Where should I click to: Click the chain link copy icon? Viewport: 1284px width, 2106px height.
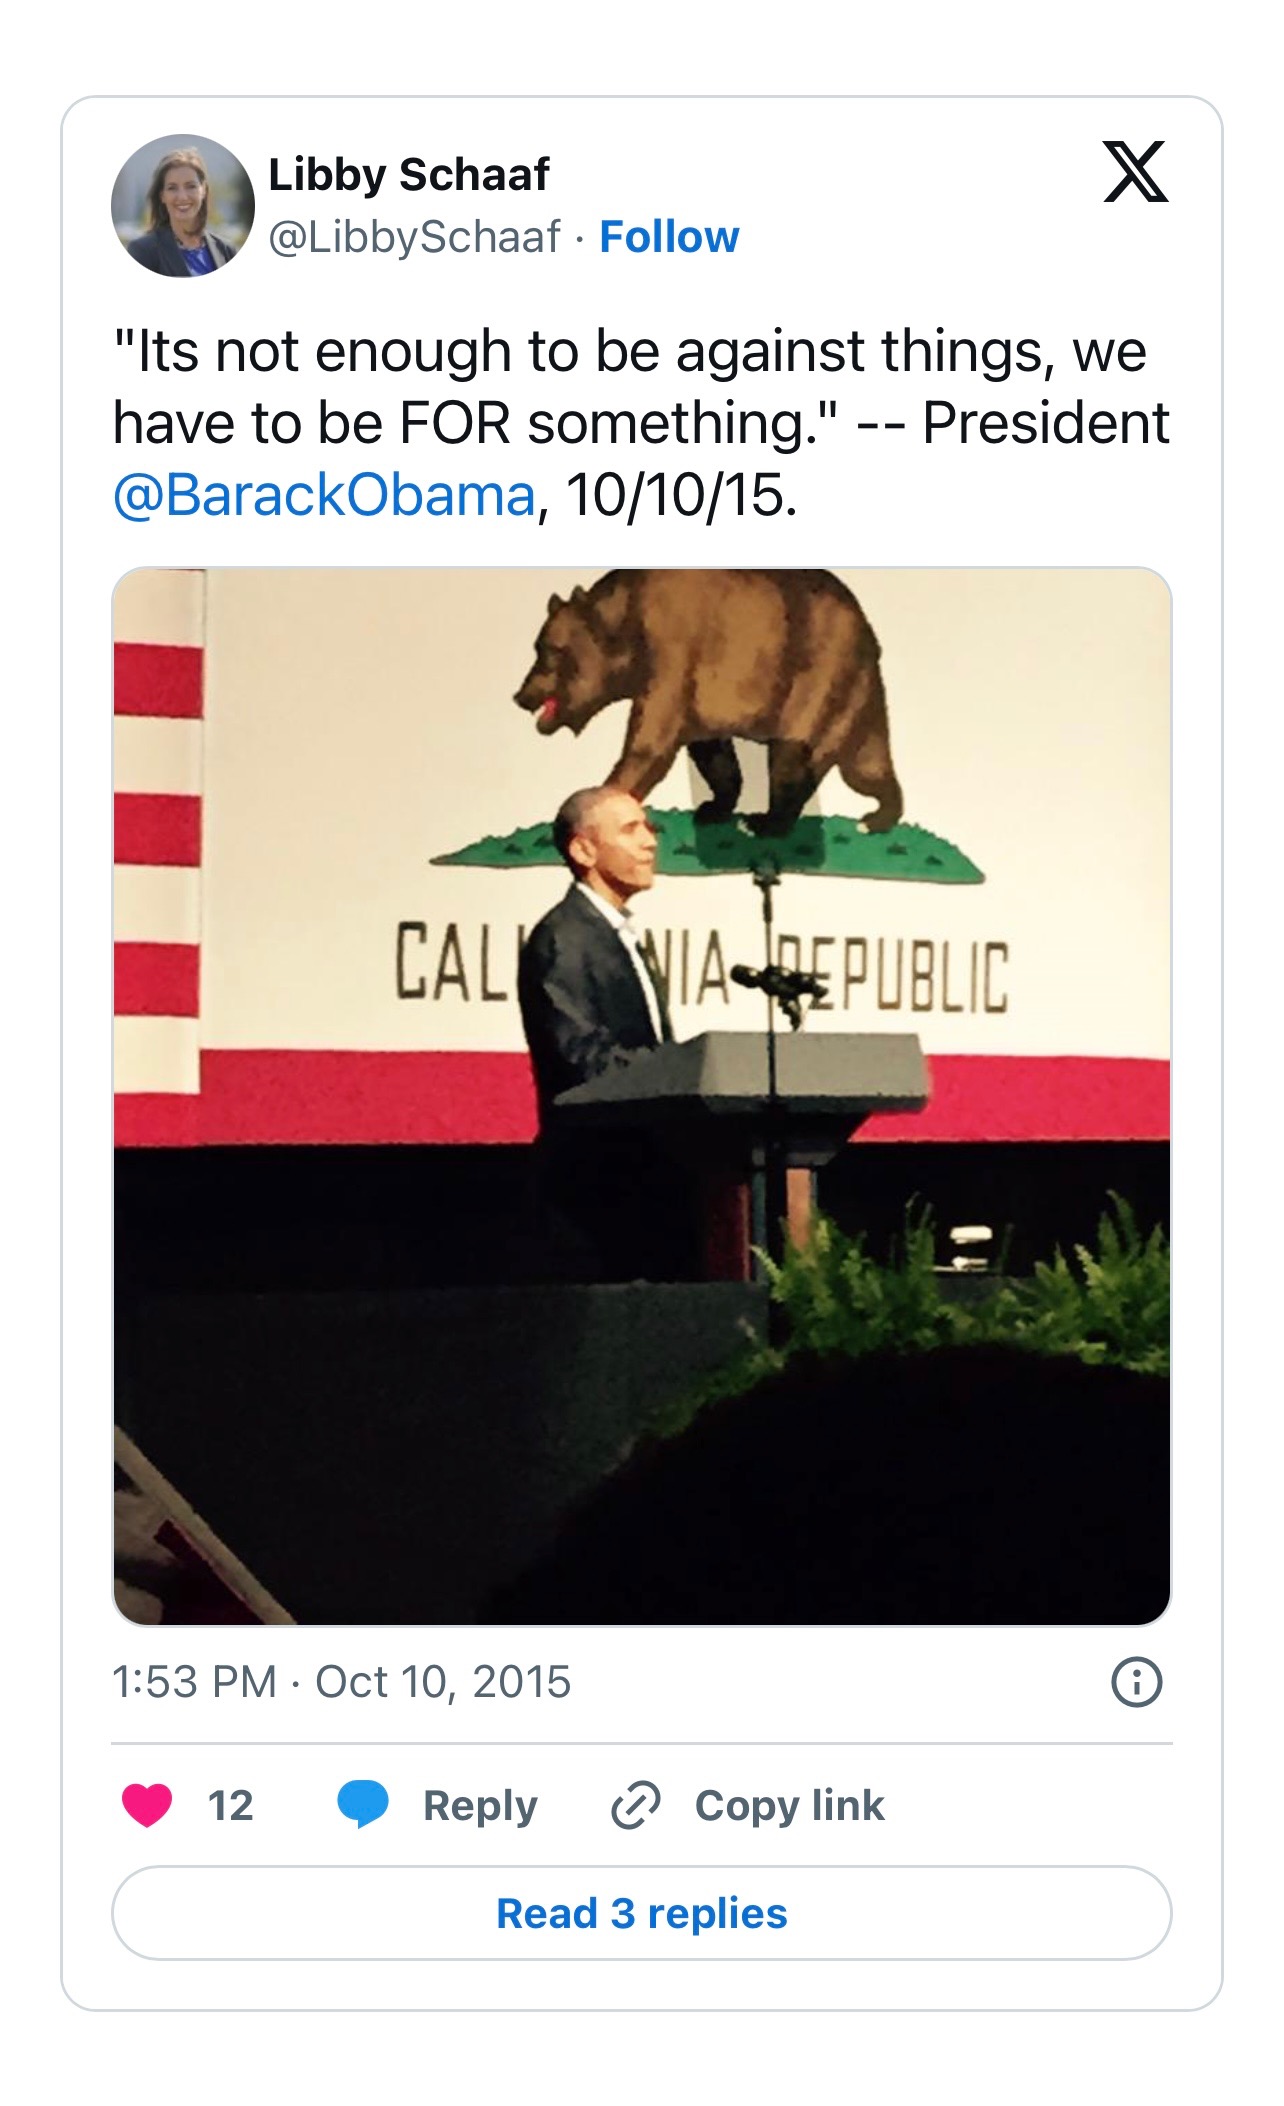[x=636, y=1804]
